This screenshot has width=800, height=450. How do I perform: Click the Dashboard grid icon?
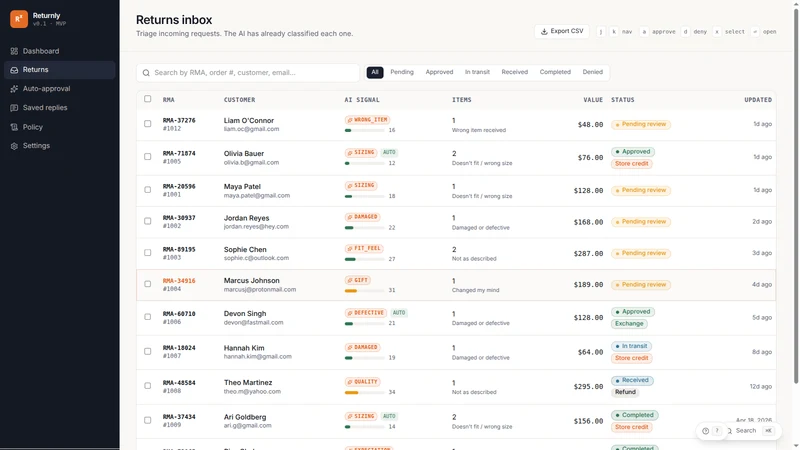click(14, 51)
